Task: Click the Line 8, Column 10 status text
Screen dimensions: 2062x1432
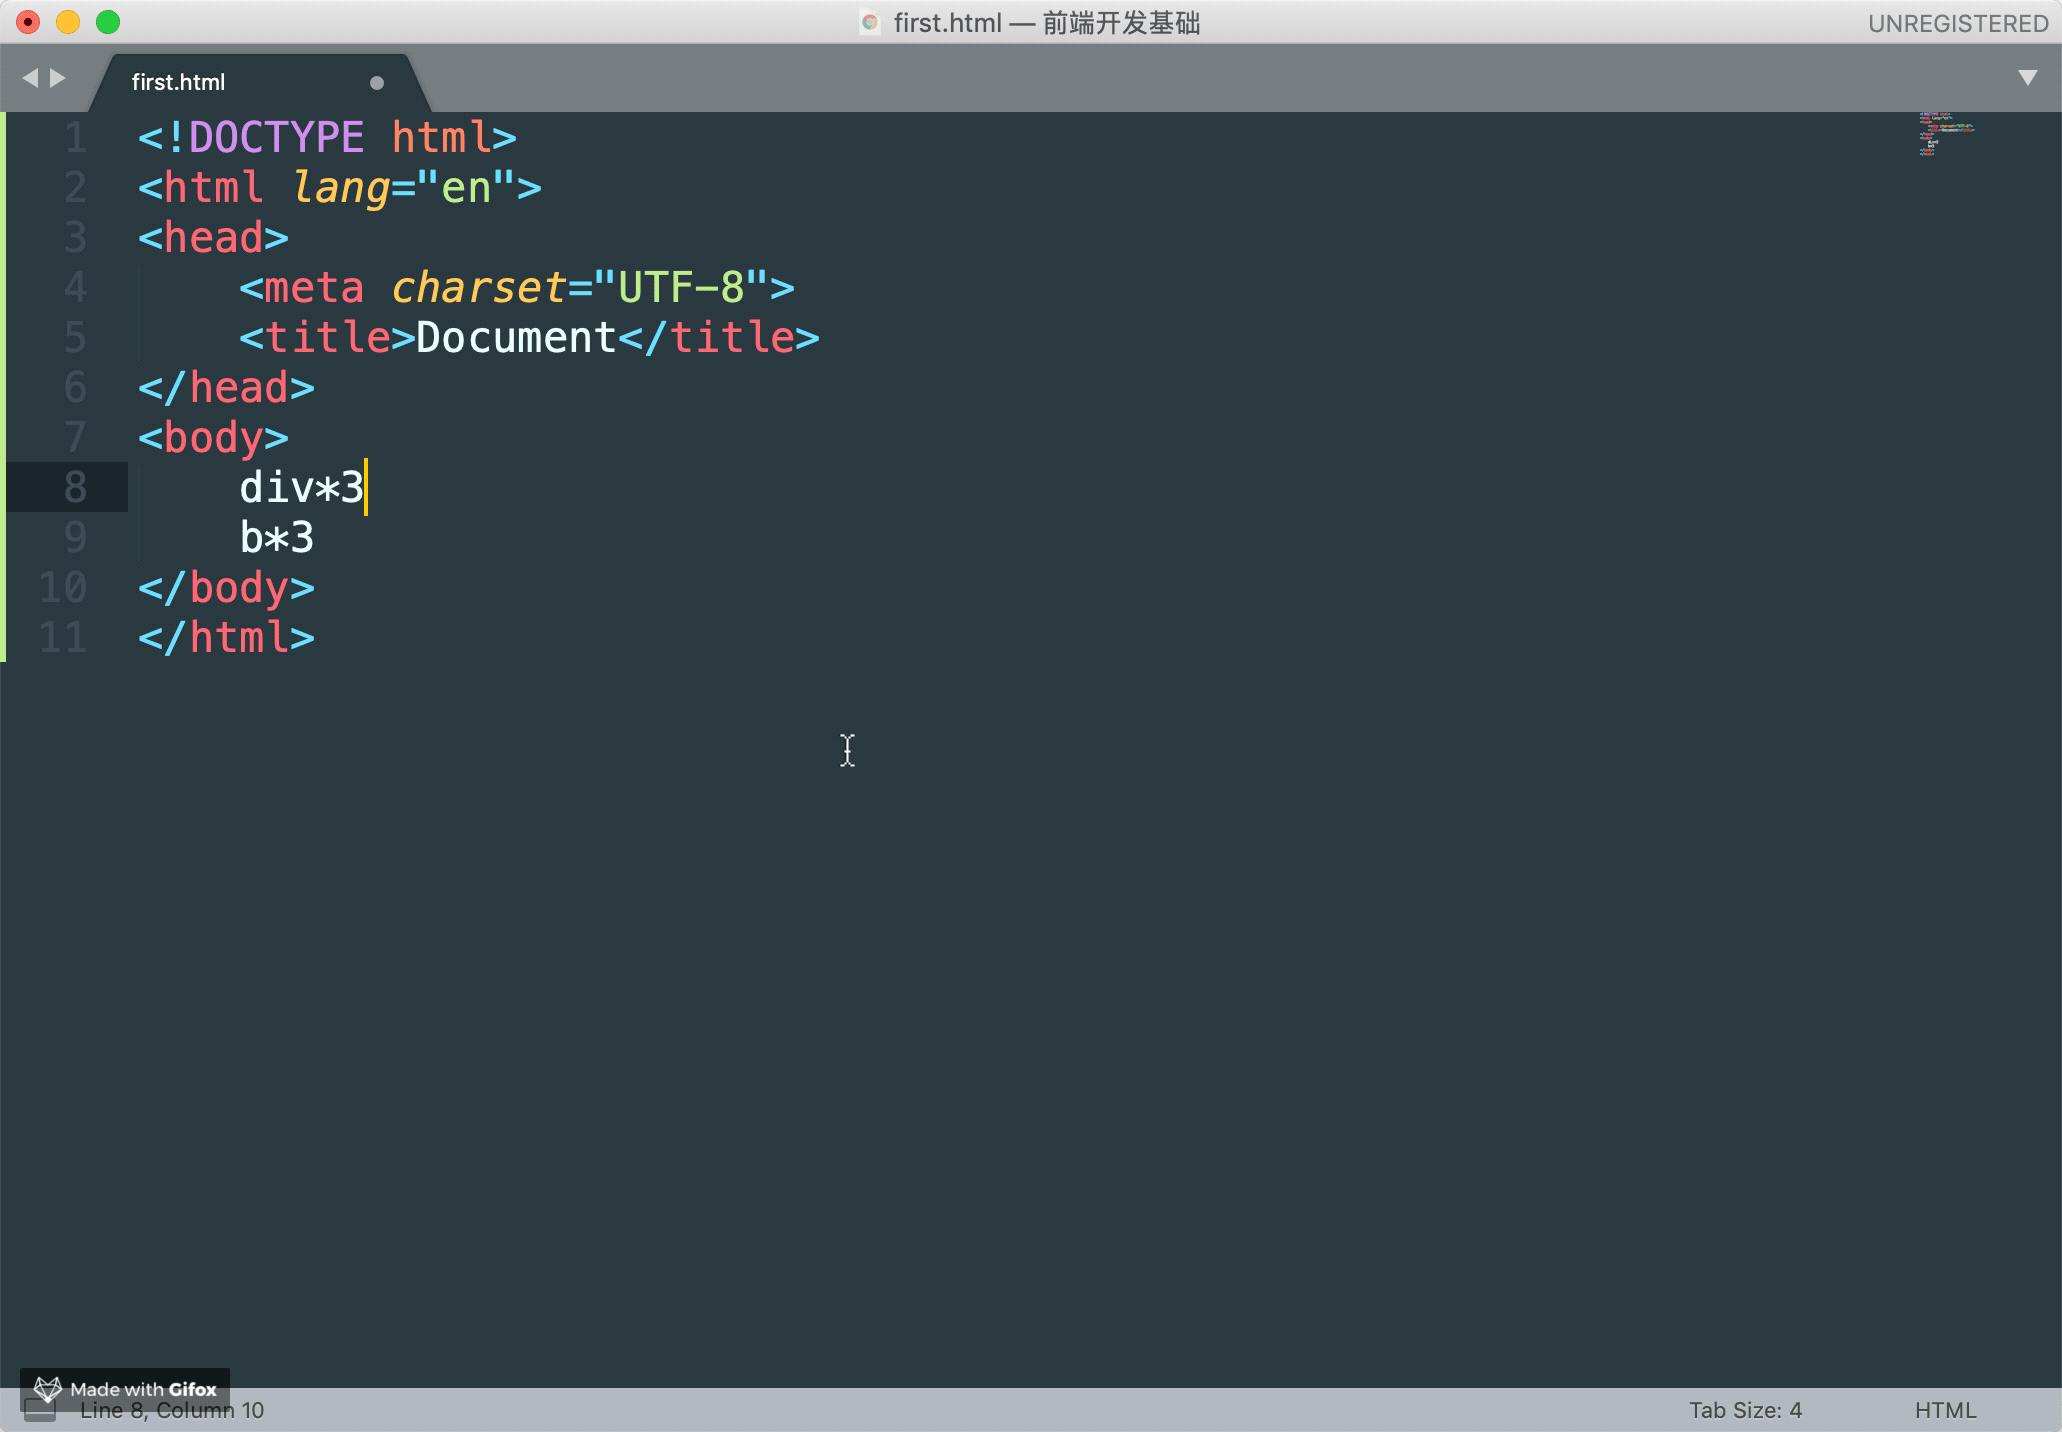Action: [172, 1411]
